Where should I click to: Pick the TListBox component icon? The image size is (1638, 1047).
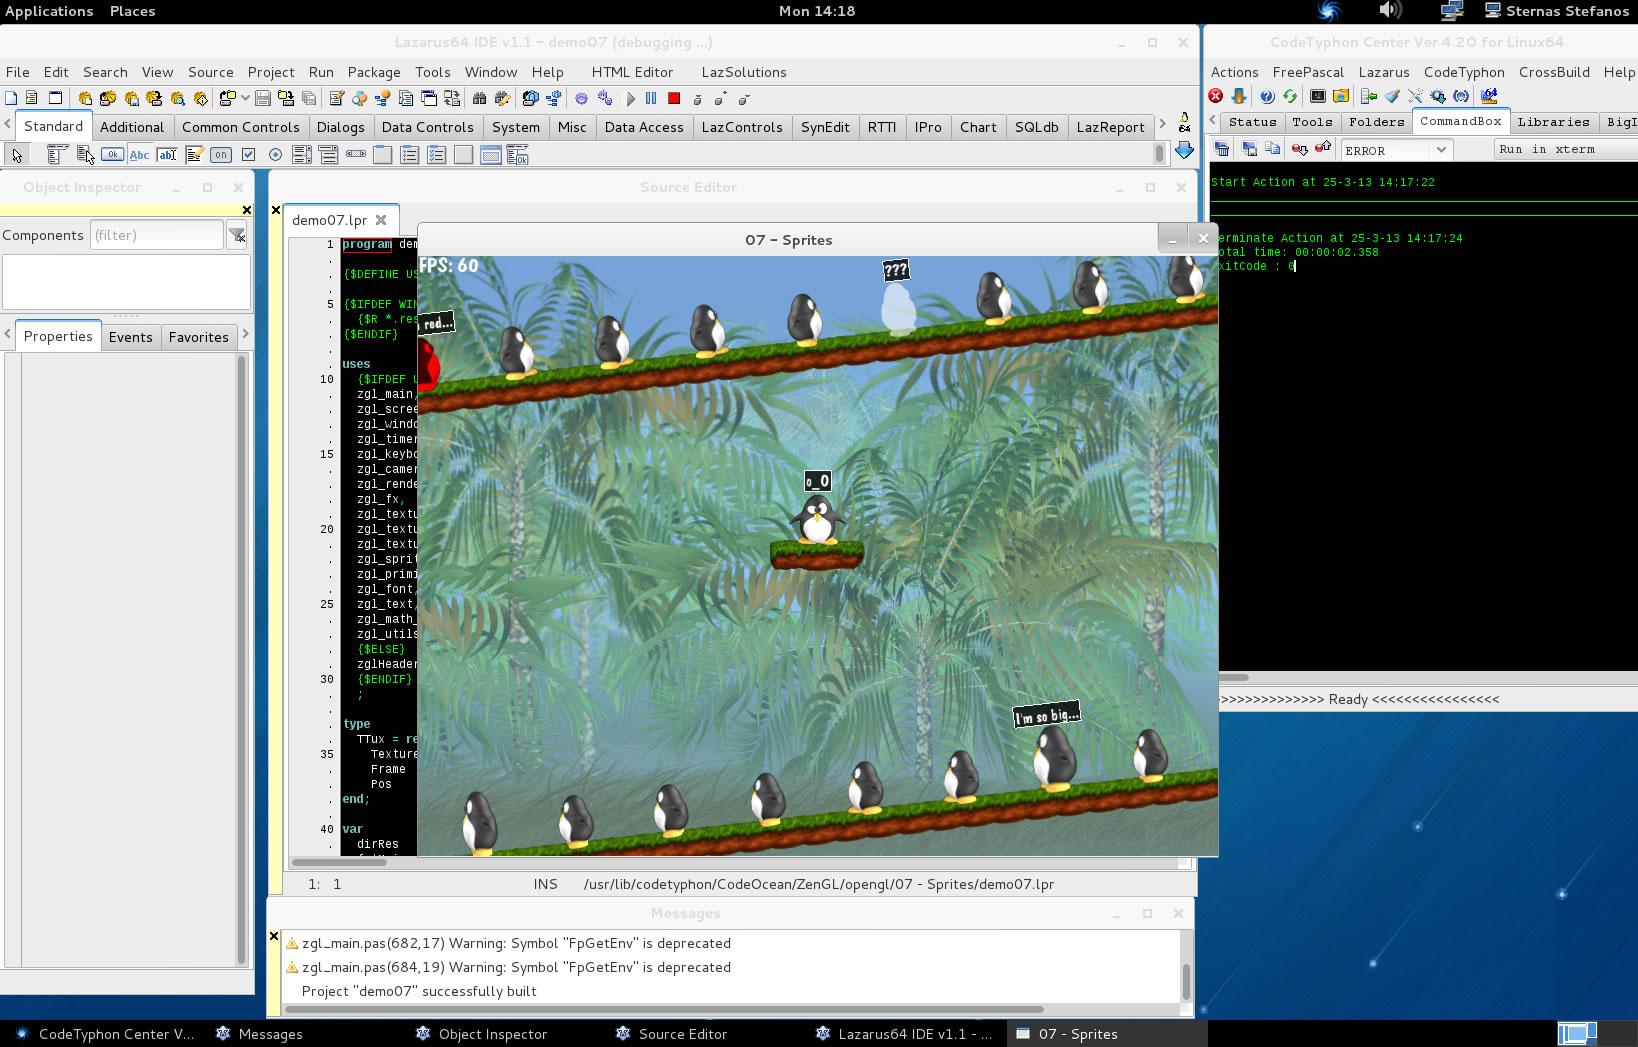(302, 154)
